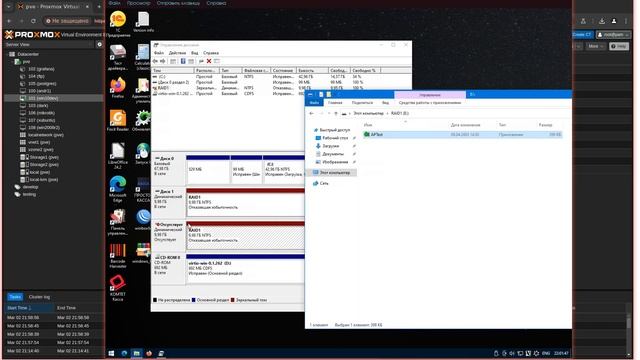Open the Вид ribbon tab in File Explorer
This screenshot has height=360, width=640.
pos(385,103)
